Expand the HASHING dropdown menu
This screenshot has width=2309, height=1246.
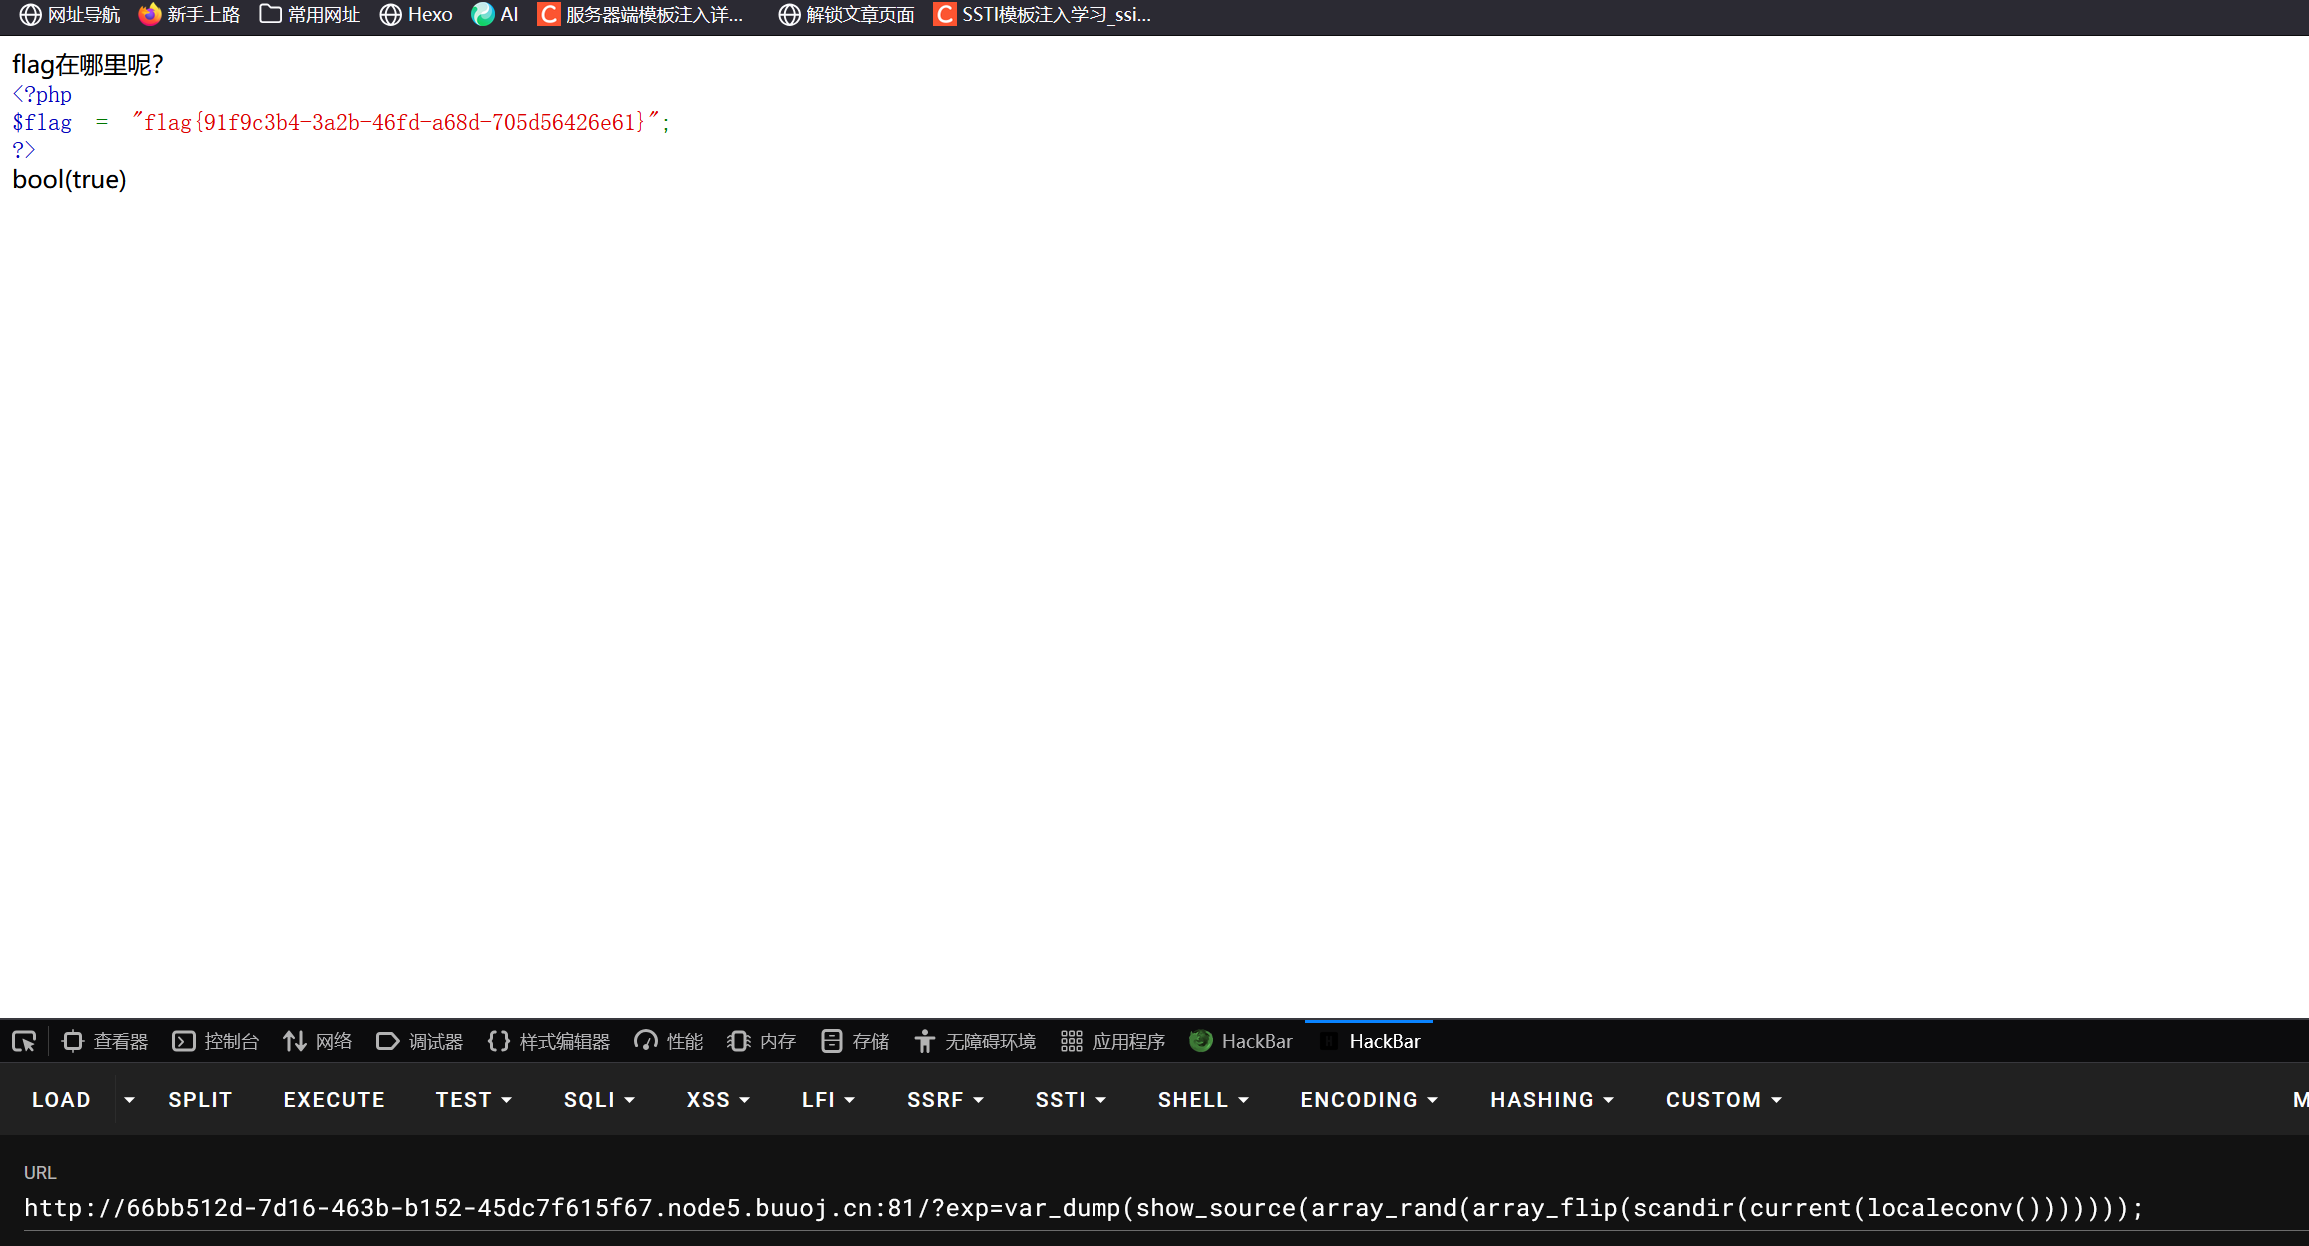pos(1552,1100)
